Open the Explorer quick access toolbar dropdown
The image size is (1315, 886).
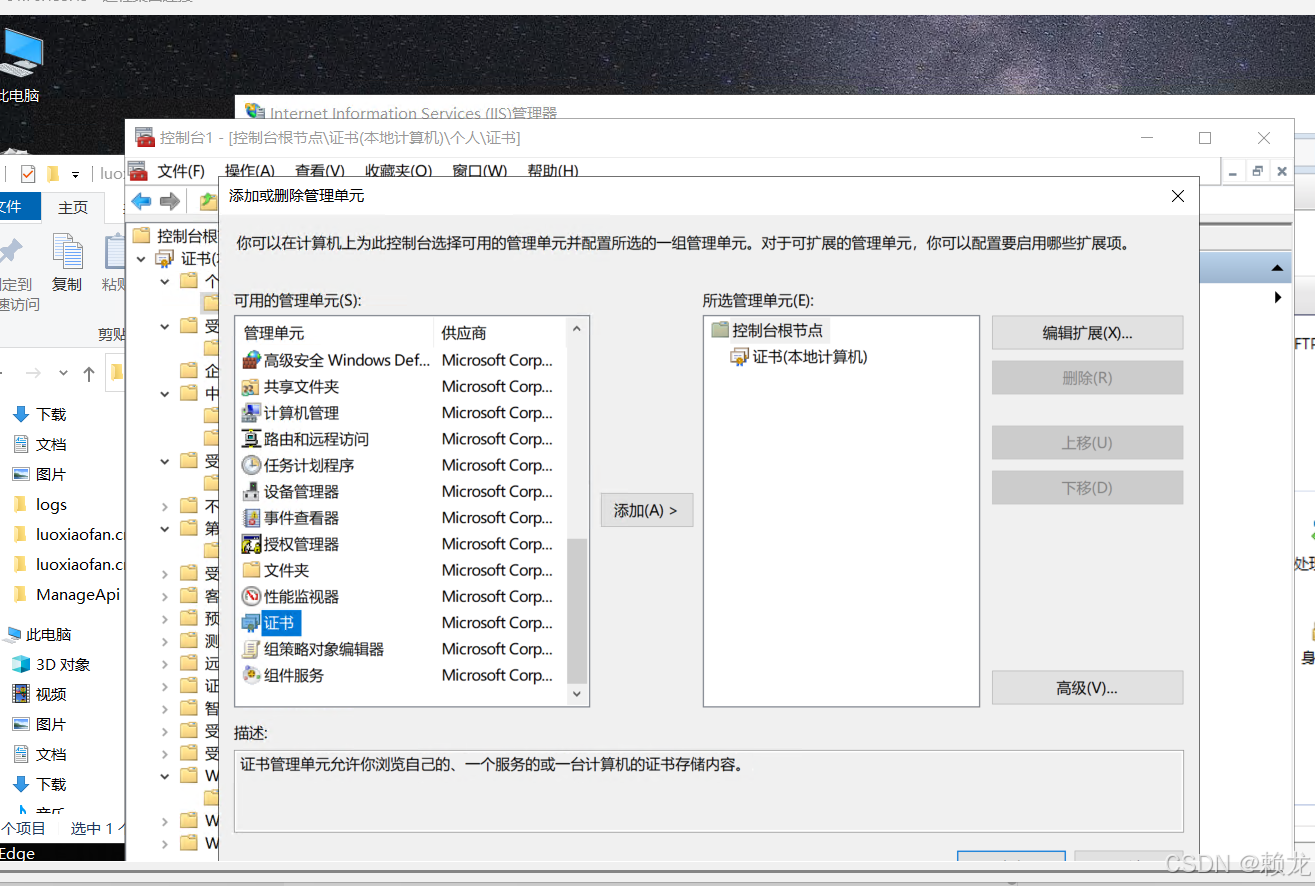pos(75,174)
